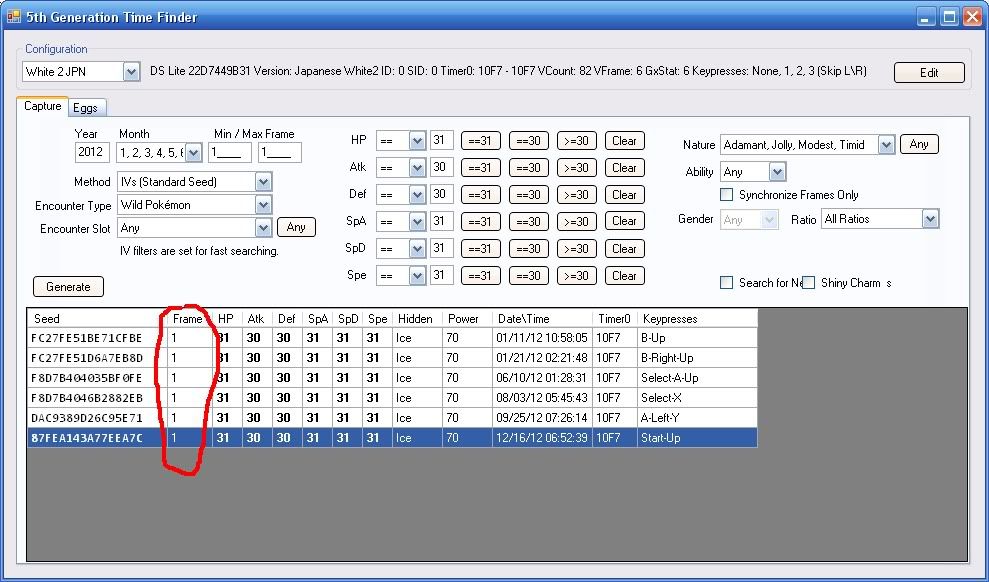Open the Ratio All Ratios dropdown
The height and width of the screenshot is (582, 989).
click(930, 219)
